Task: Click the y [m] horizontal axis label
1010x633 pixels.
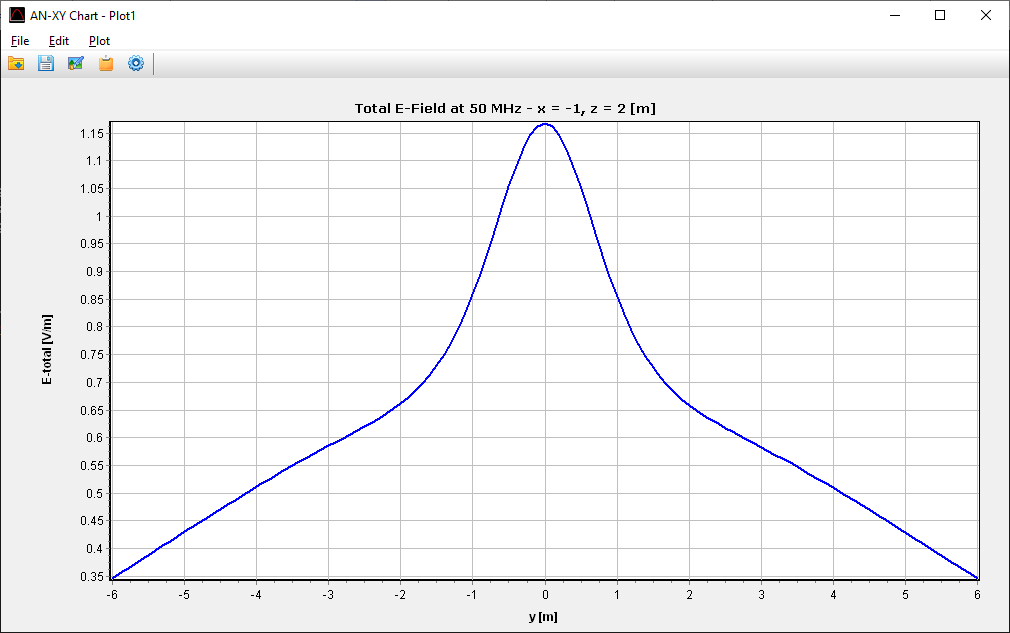Action: tap(543, 616)
